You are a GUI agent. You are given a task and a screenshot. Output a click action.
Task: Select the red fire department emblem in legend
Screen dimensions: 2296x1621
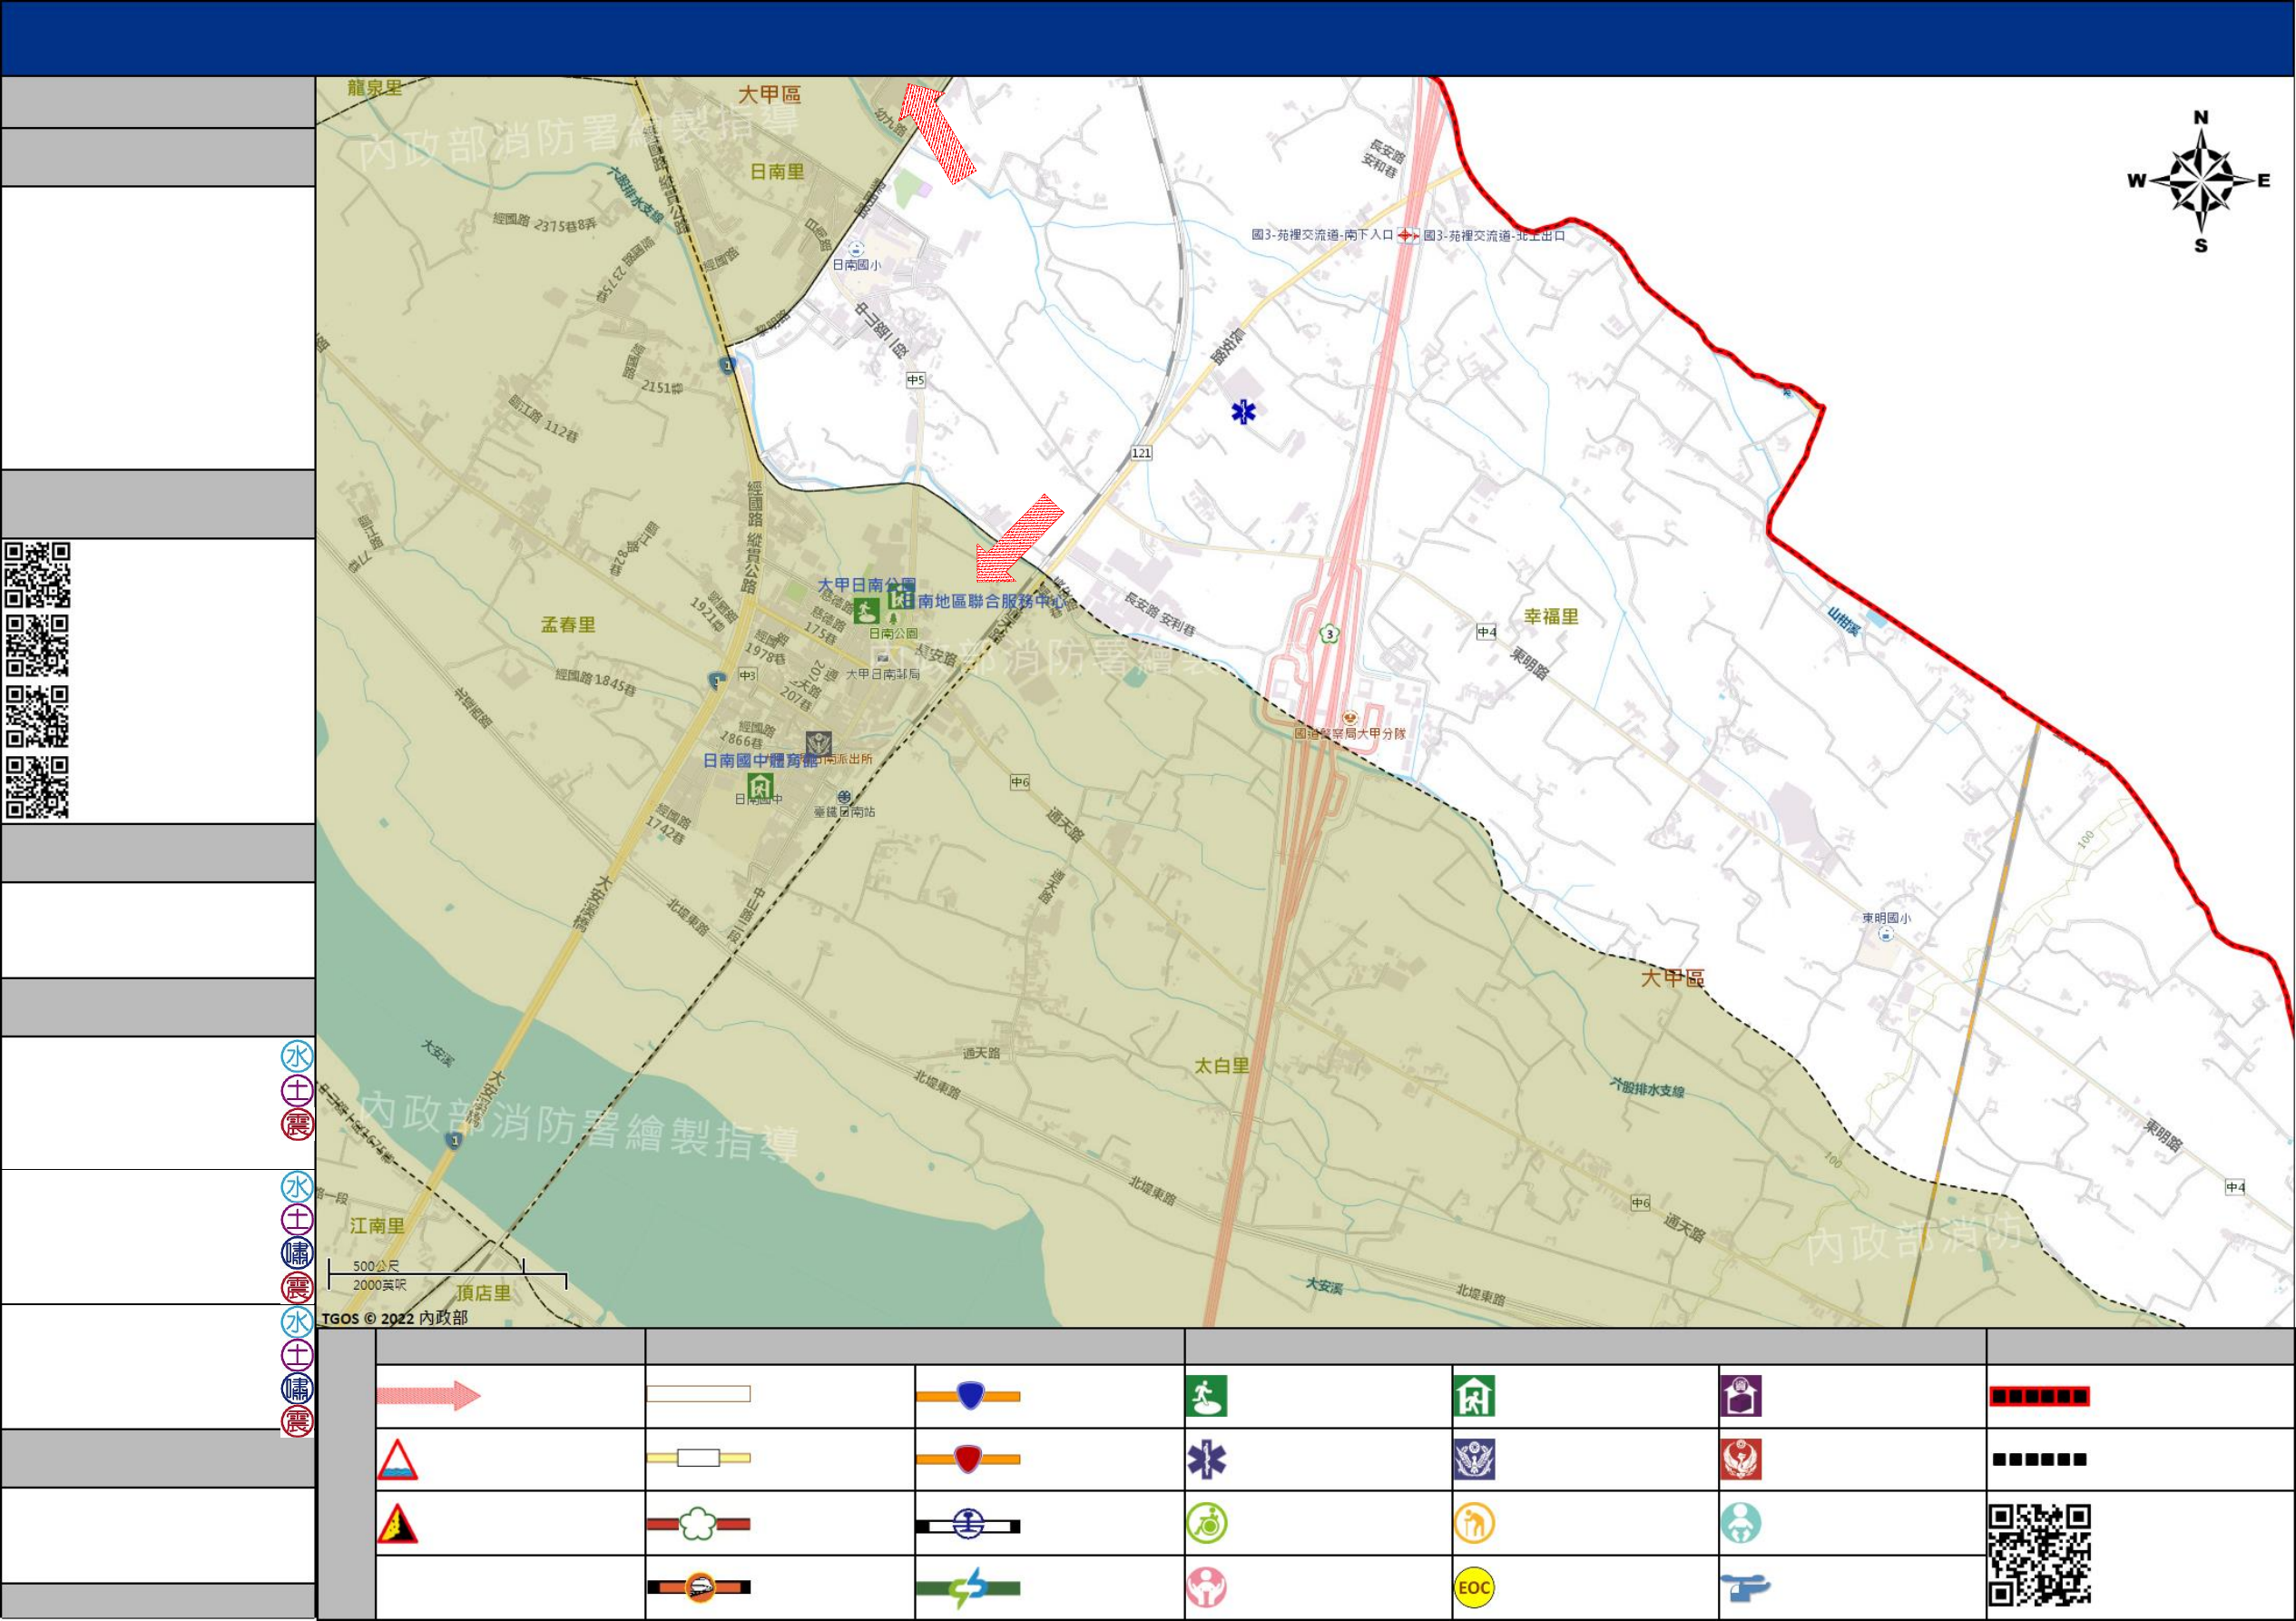pos(1741,1460)
